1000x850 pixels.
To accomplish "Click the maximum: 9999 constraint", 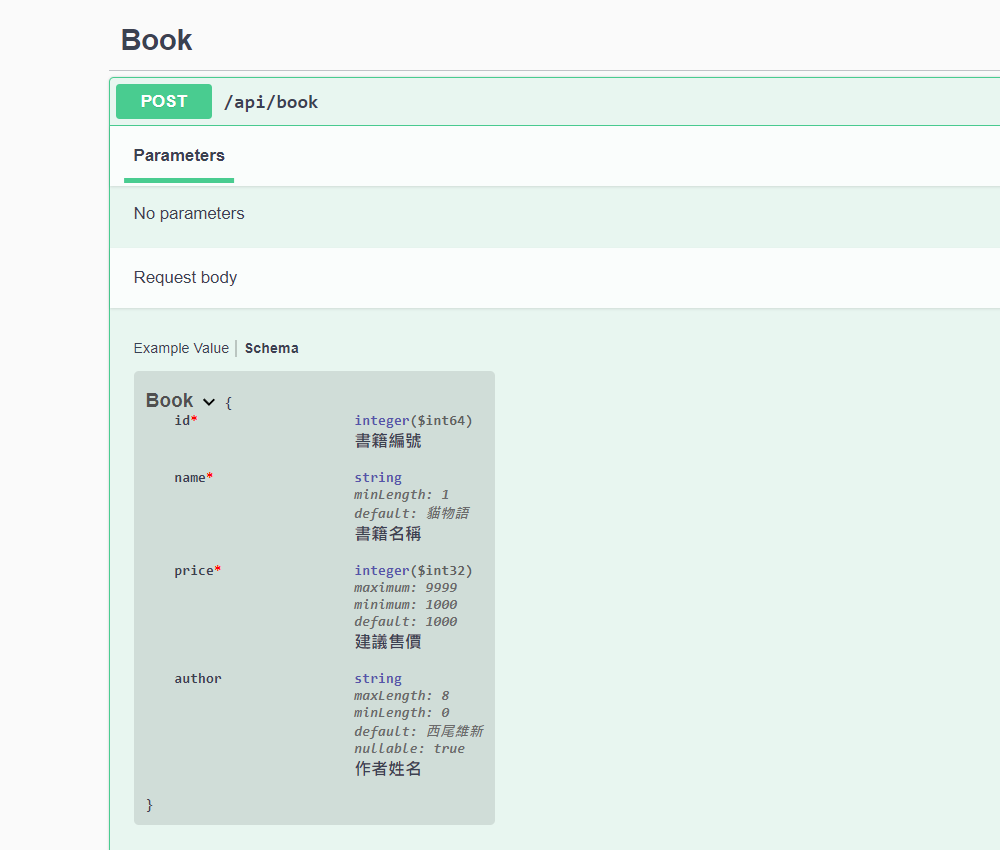I will (x=406, y=588).
